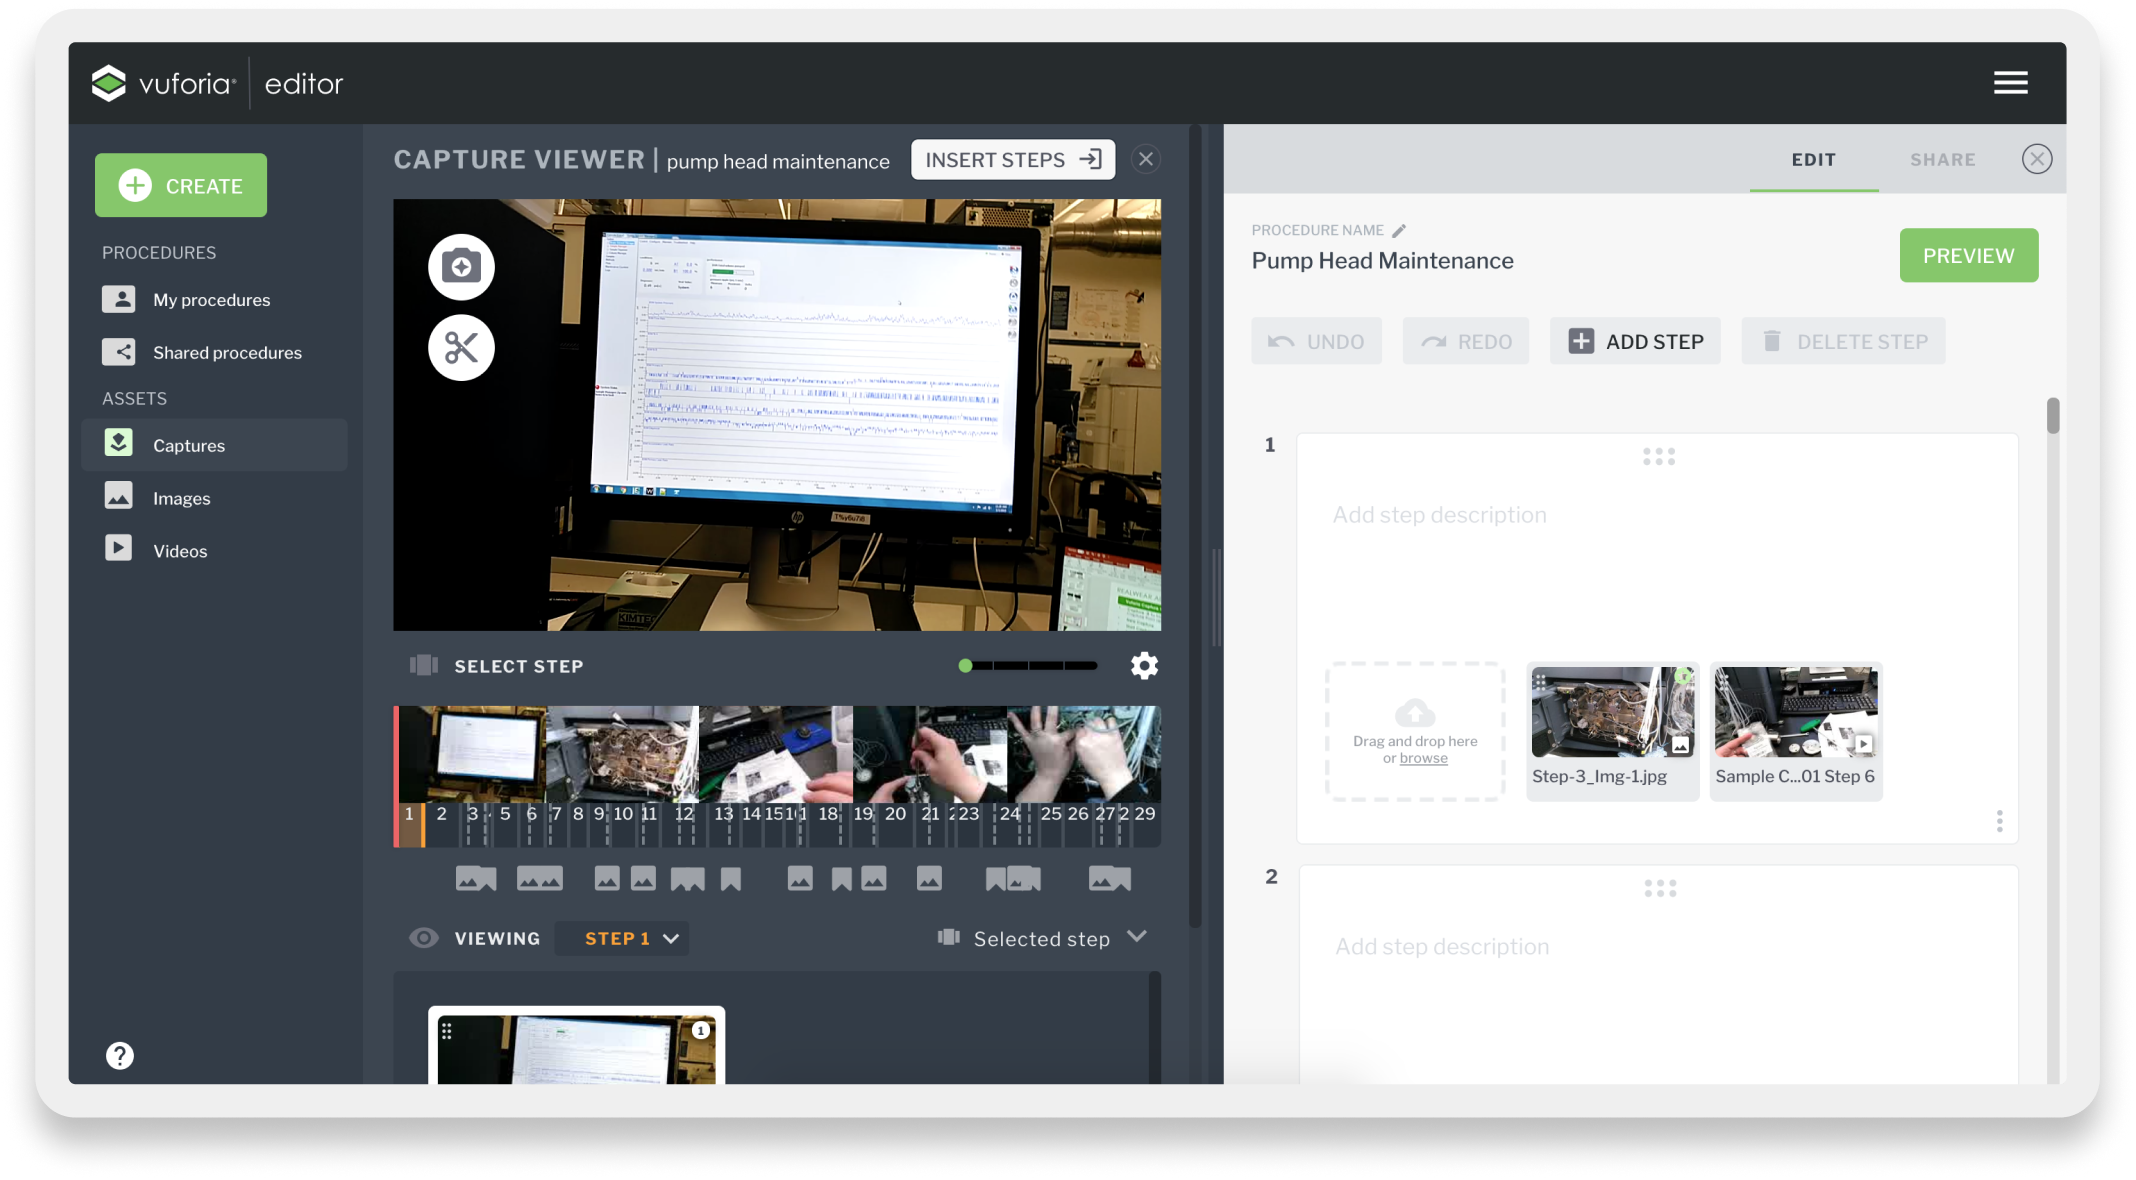Adjust the timeline zoom slider

pos(966,666)
